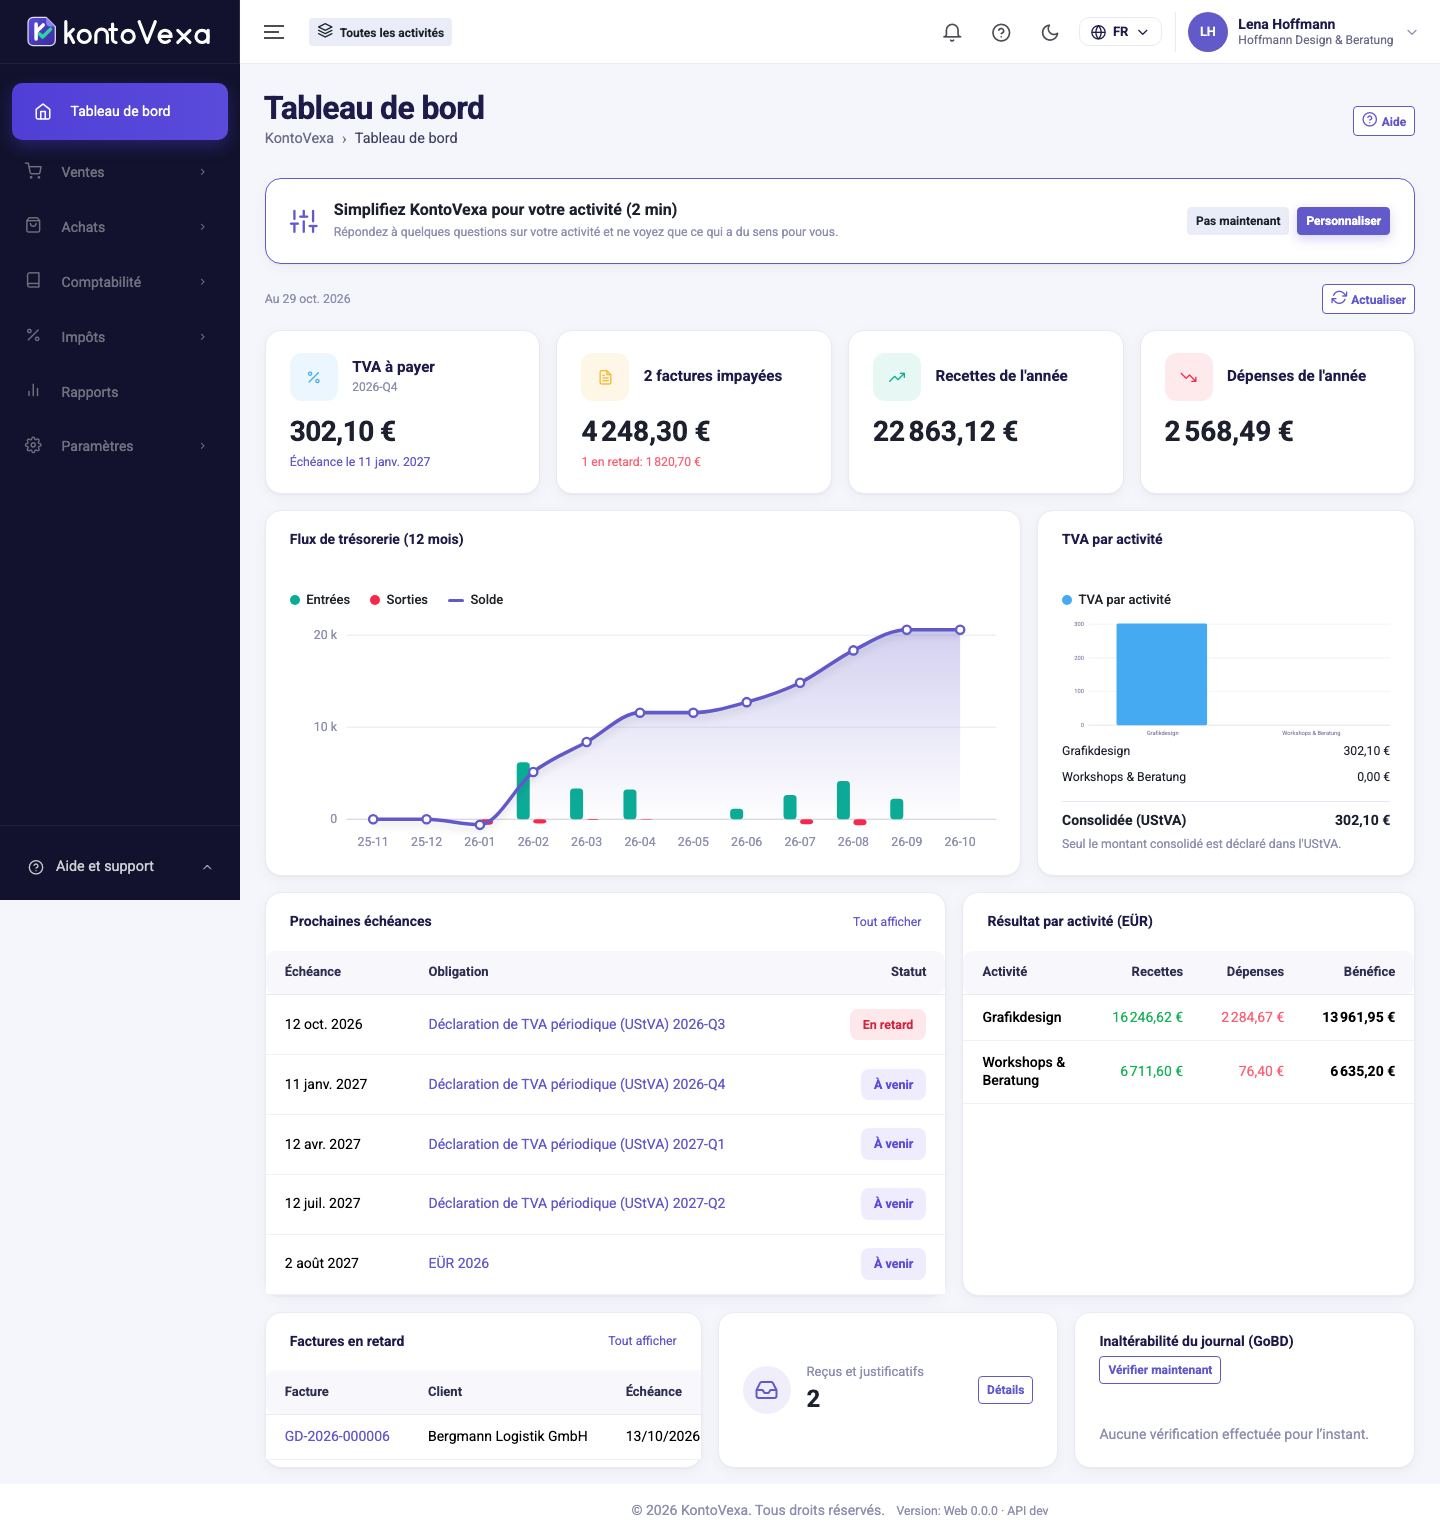The width and height of the screenshot is (1440, 1537).
Task: Toggle the Solde line legend
Action: coord(476,600)
